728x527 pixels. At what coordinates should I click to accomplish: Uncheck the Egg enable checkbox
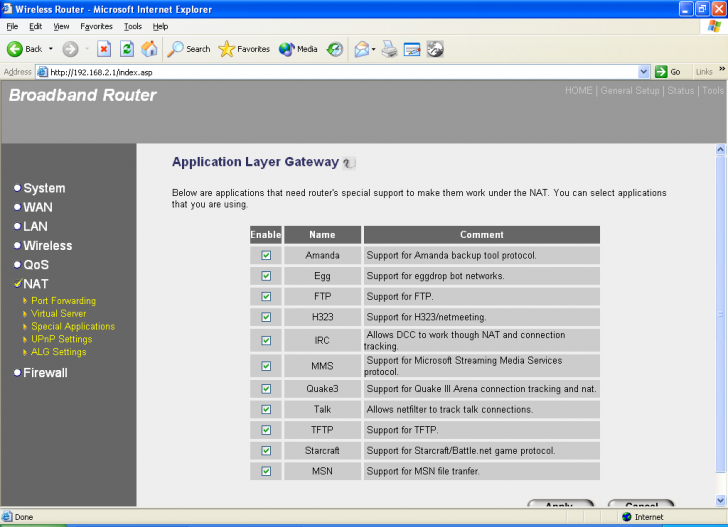coord(266,276)
